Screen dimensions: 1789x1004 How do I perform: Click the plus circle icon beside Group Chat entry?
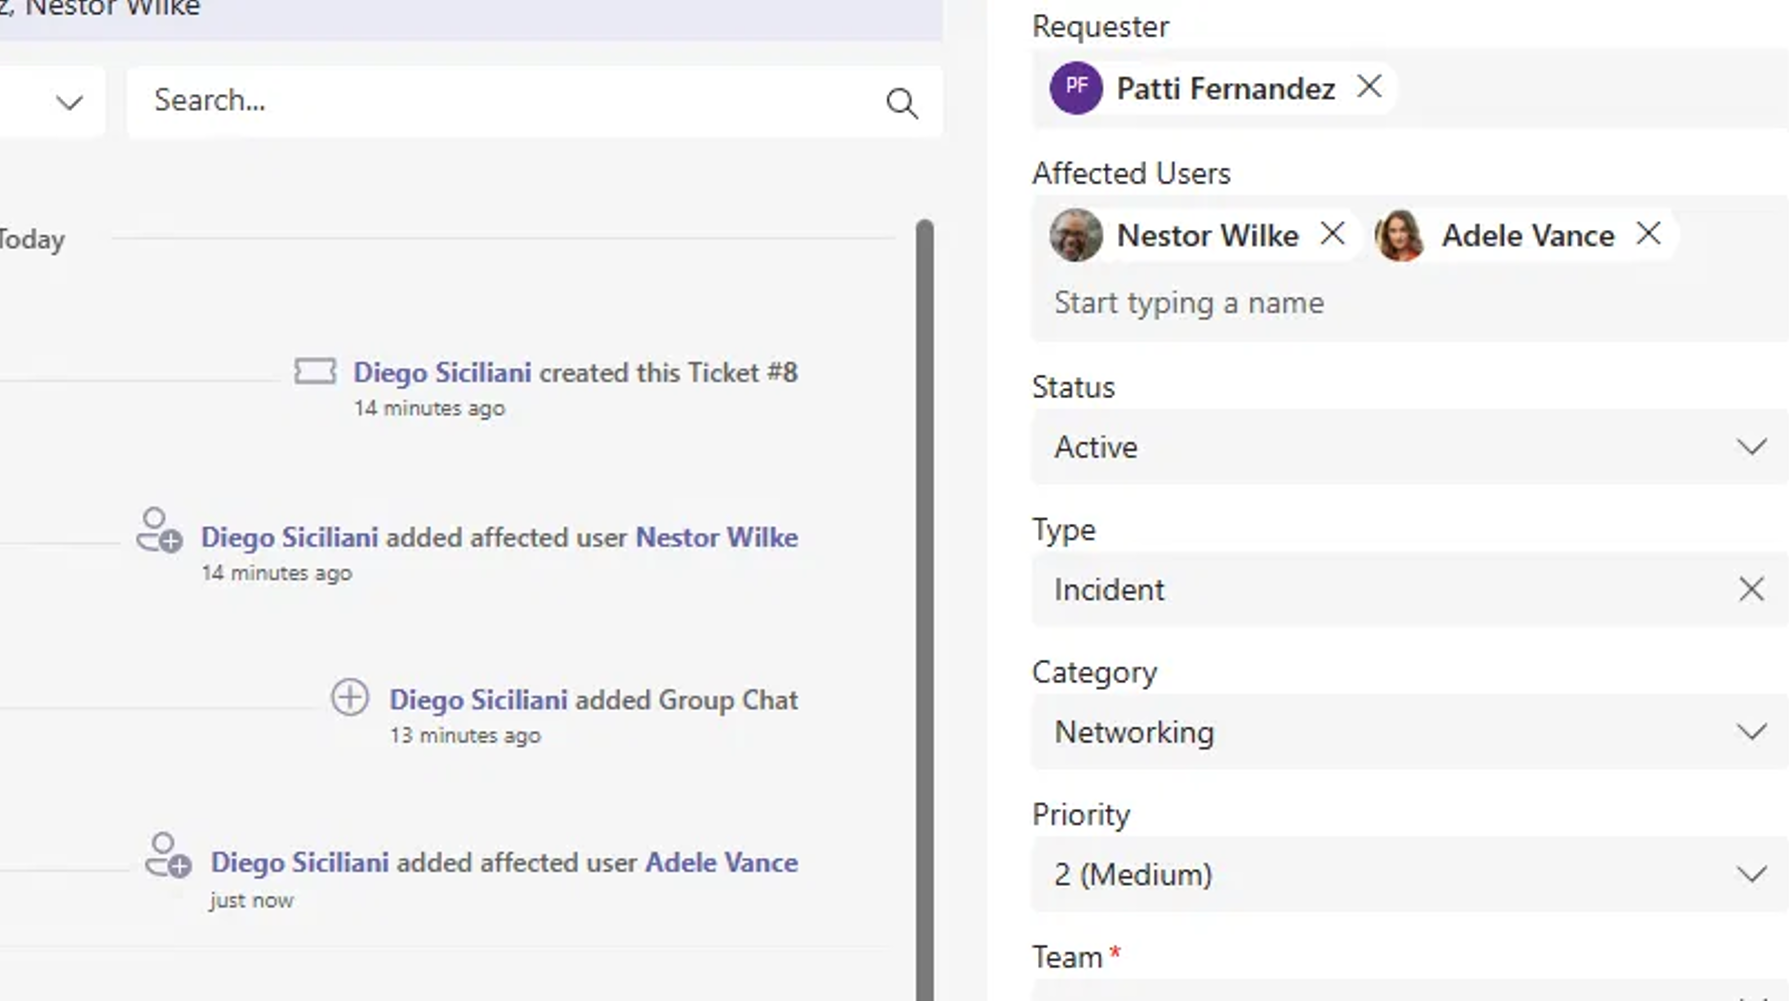pos(349,698)
